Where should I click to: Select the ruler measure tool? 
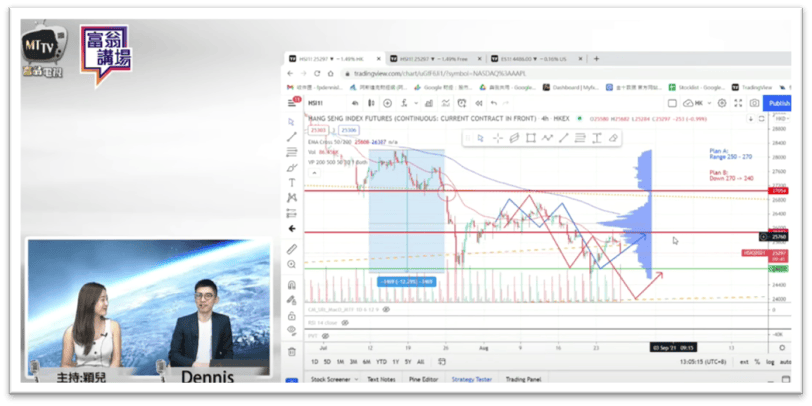point(292,249)
